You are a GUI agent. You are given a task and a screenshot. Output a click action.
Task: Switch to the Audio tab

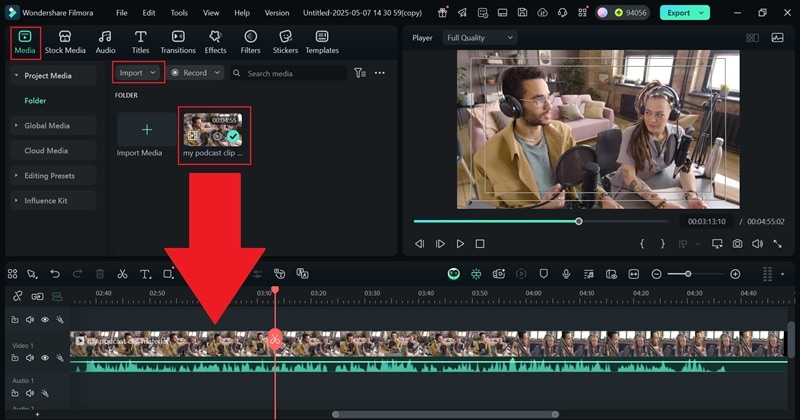click(x=105, y=42)
